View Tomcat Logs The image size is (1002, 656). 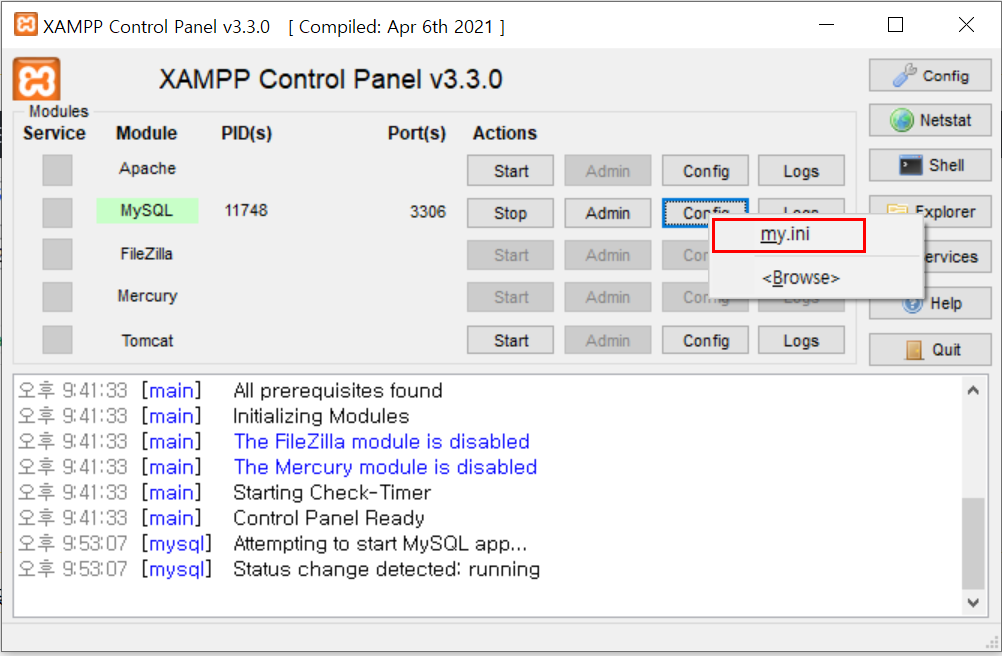(x=801, y=340)
